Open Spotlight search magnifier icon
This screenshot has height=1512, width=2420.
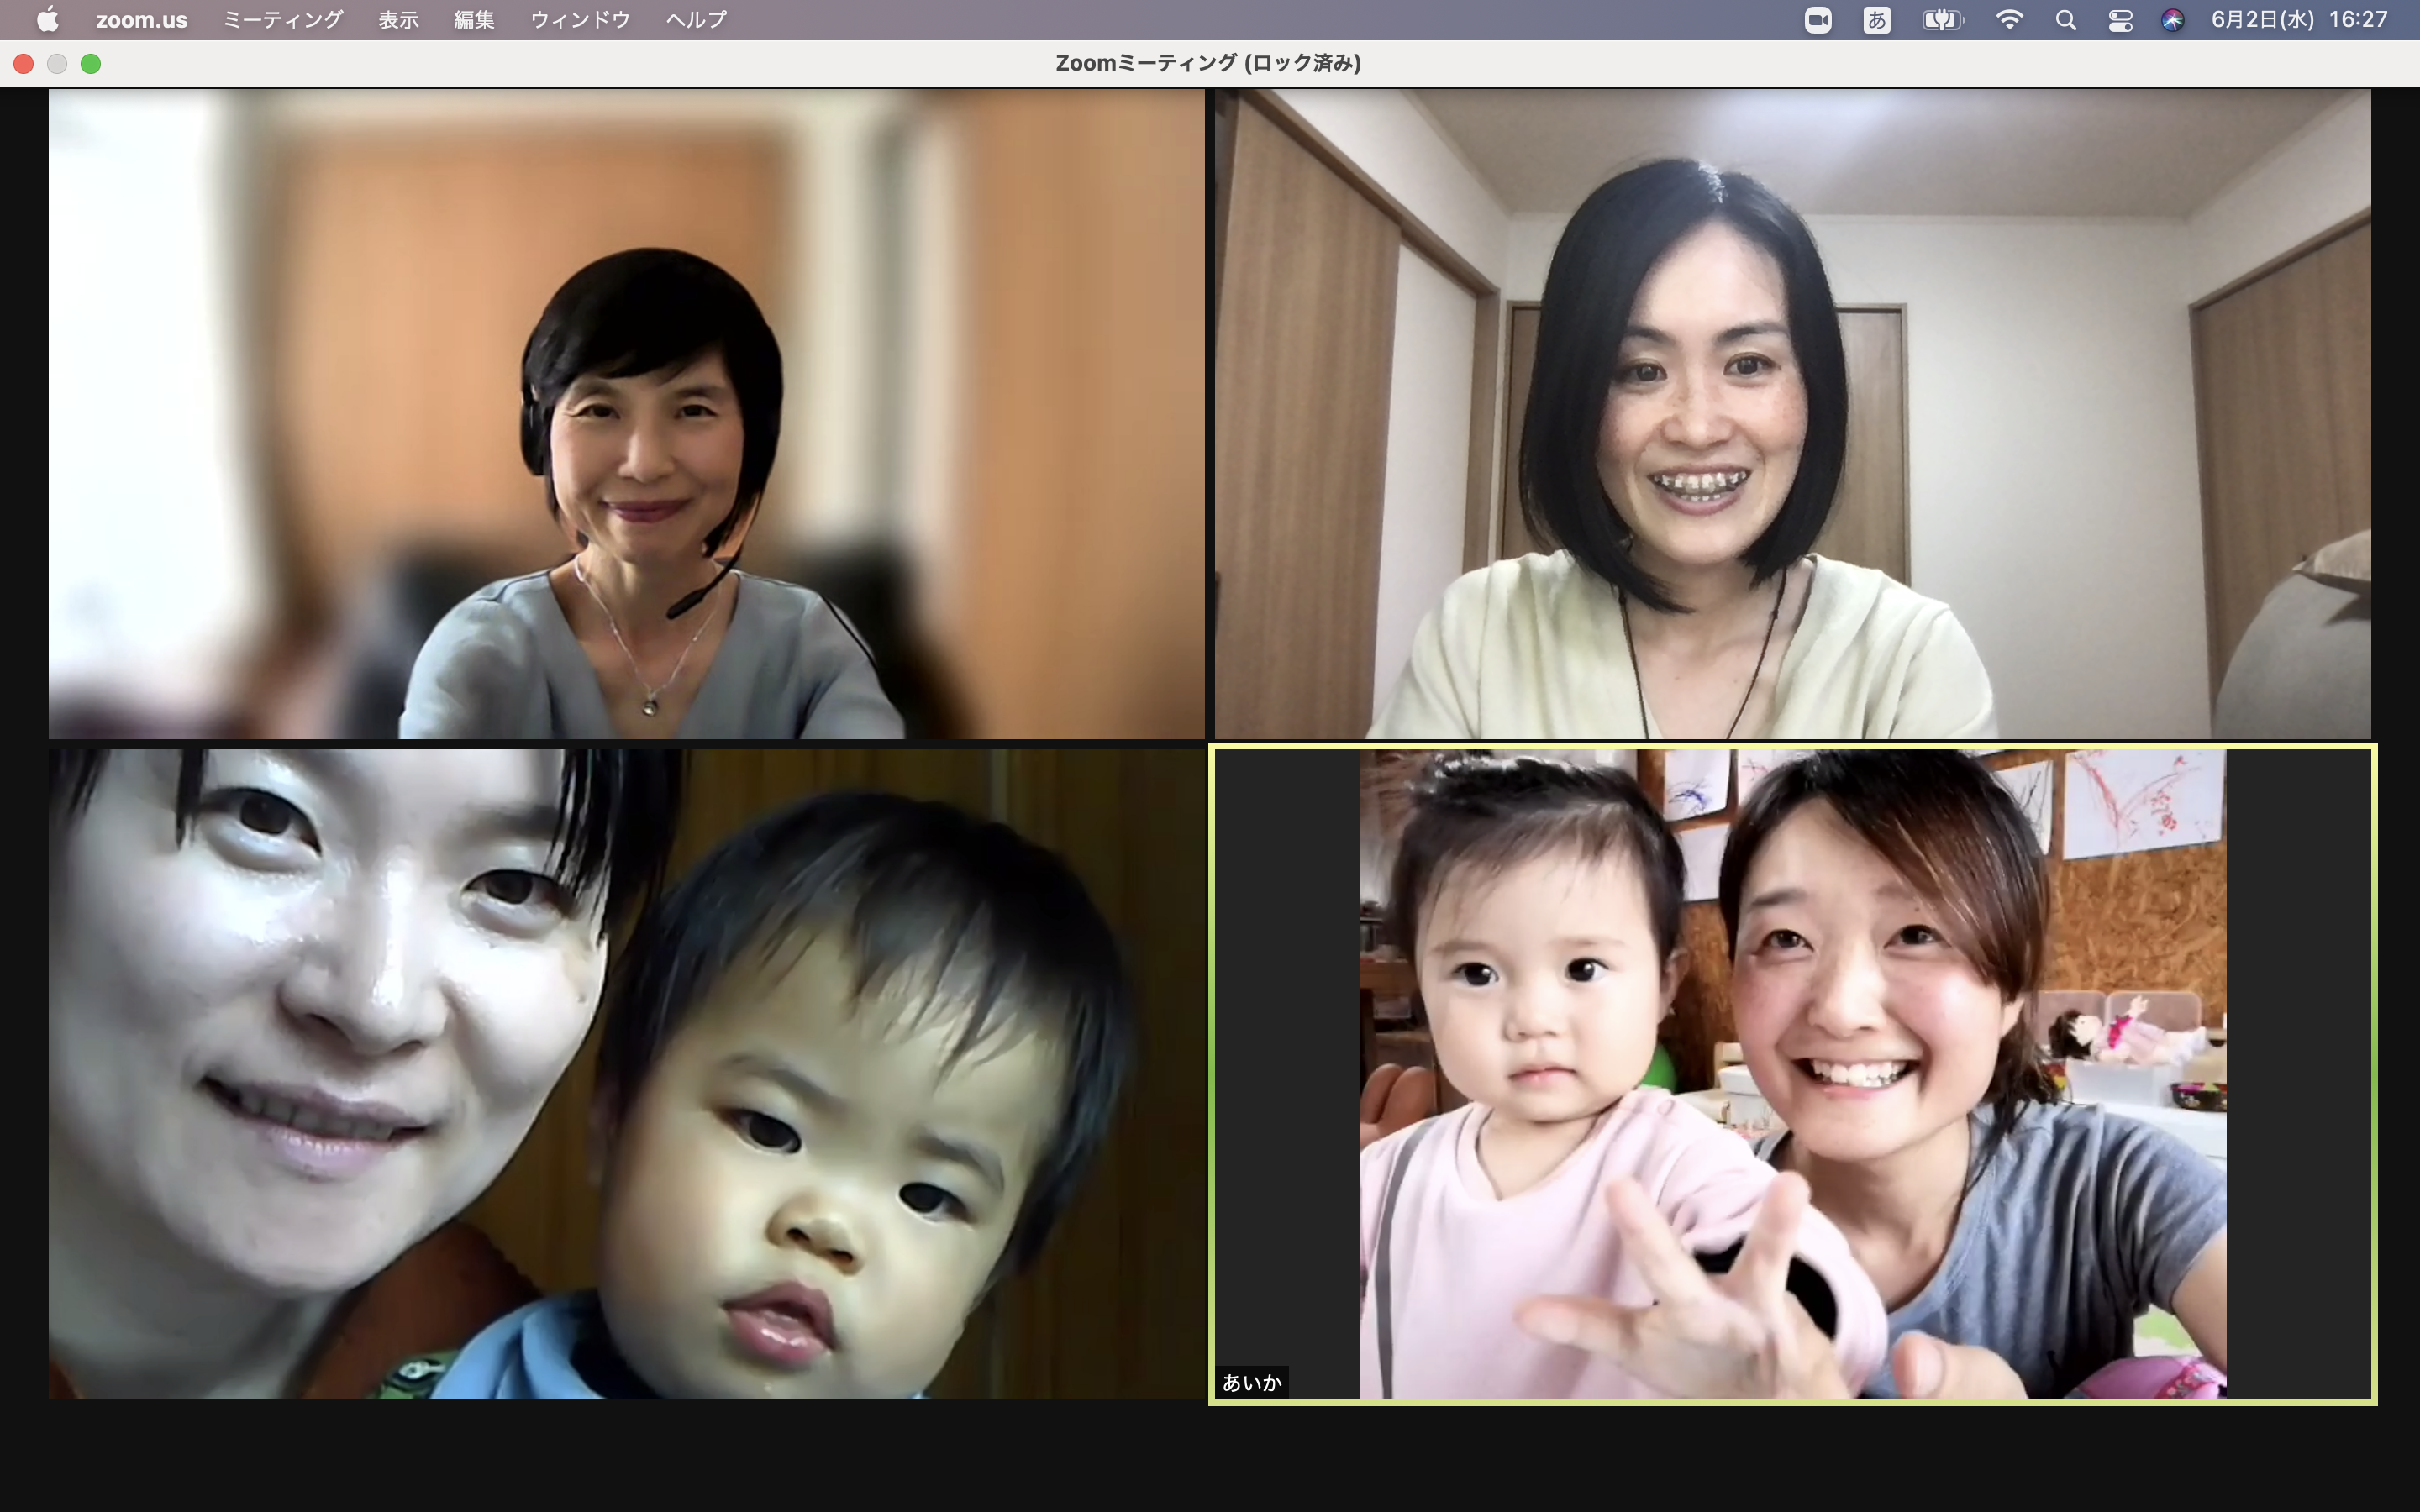pos(2065,20)
